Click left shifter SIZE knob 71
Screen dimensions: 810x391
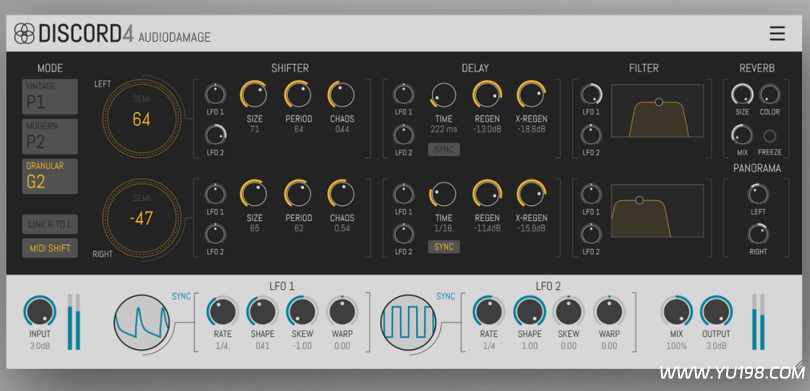(254, 95)
